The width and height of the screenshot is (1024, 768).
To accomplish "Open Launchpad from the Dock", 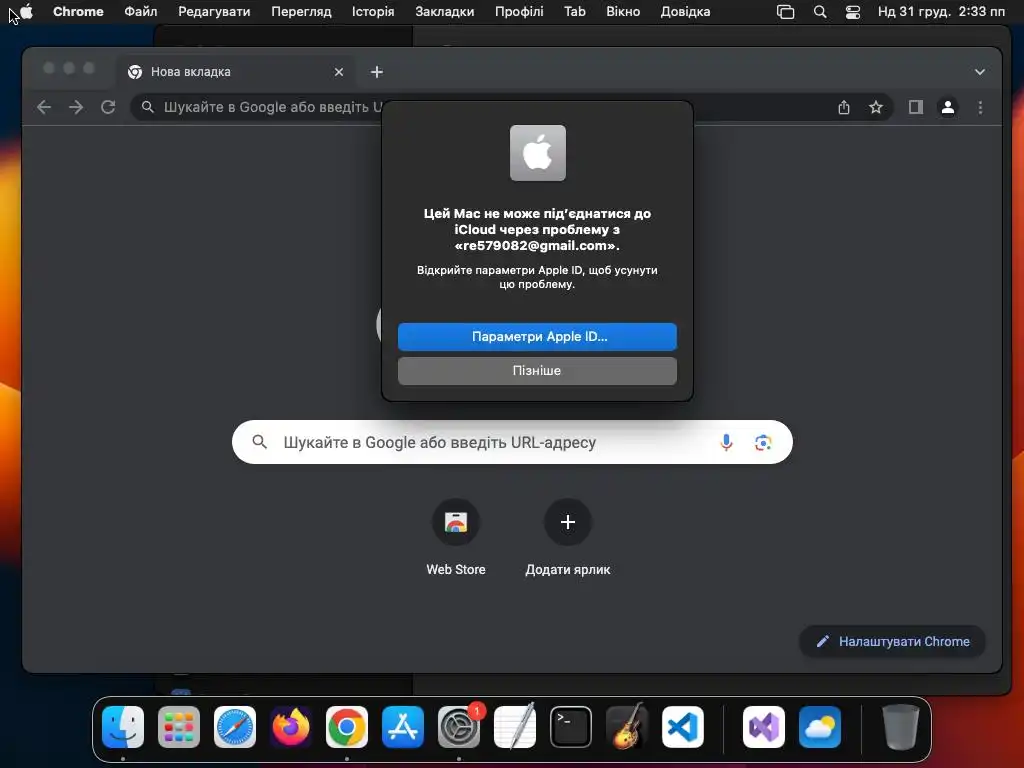I will 179,727.
